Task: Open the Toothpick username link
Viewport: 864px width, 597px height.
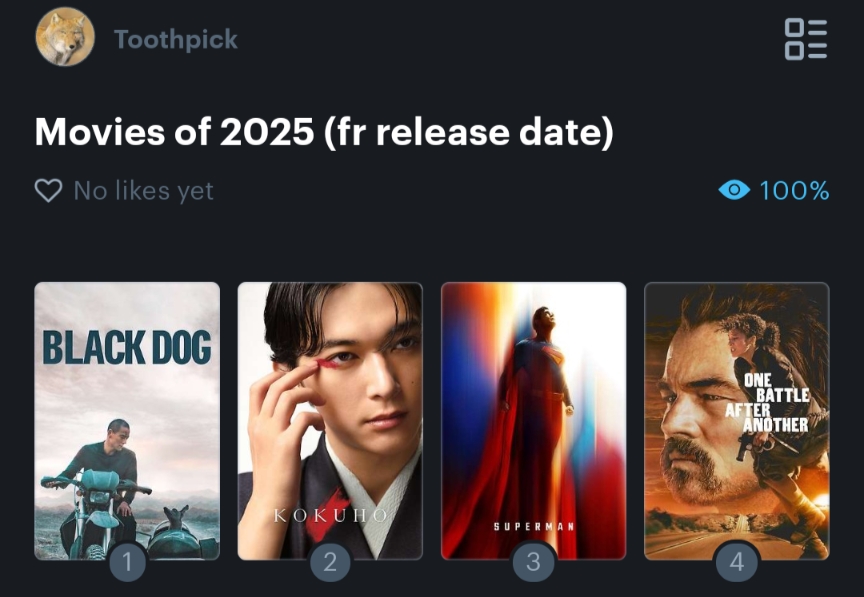Action: tap(176, 40)
